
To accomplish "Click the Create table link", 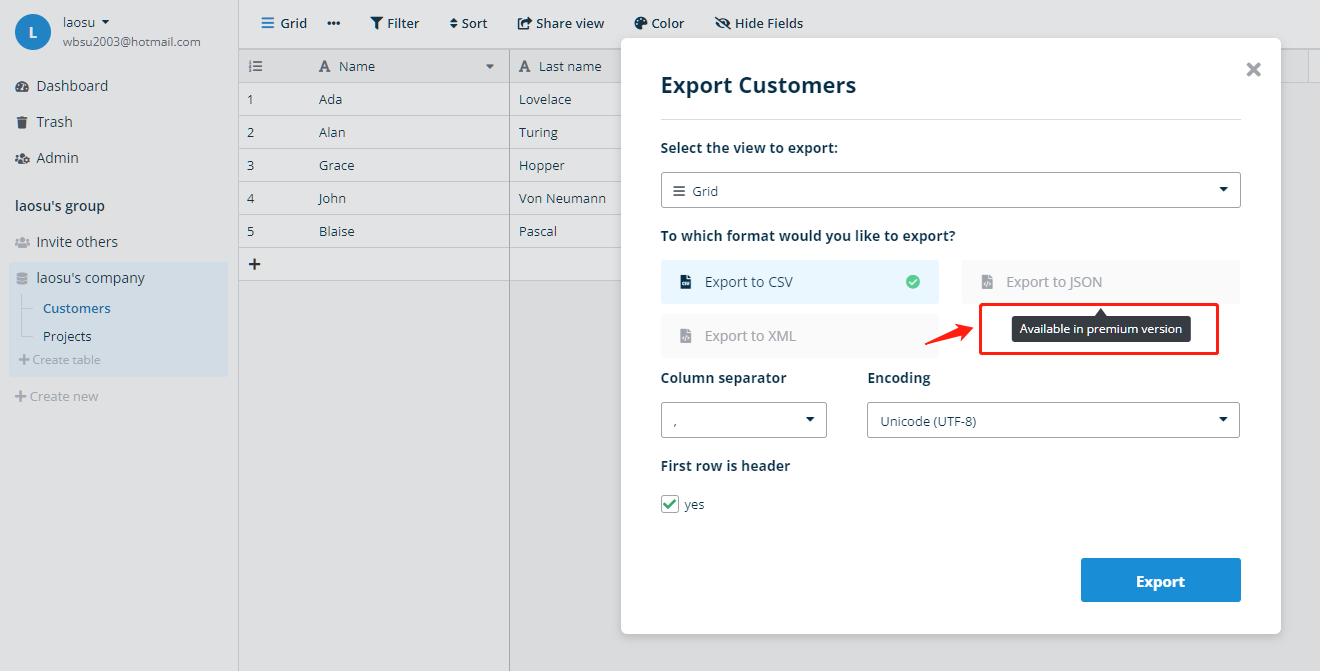I will click(60, 360).
